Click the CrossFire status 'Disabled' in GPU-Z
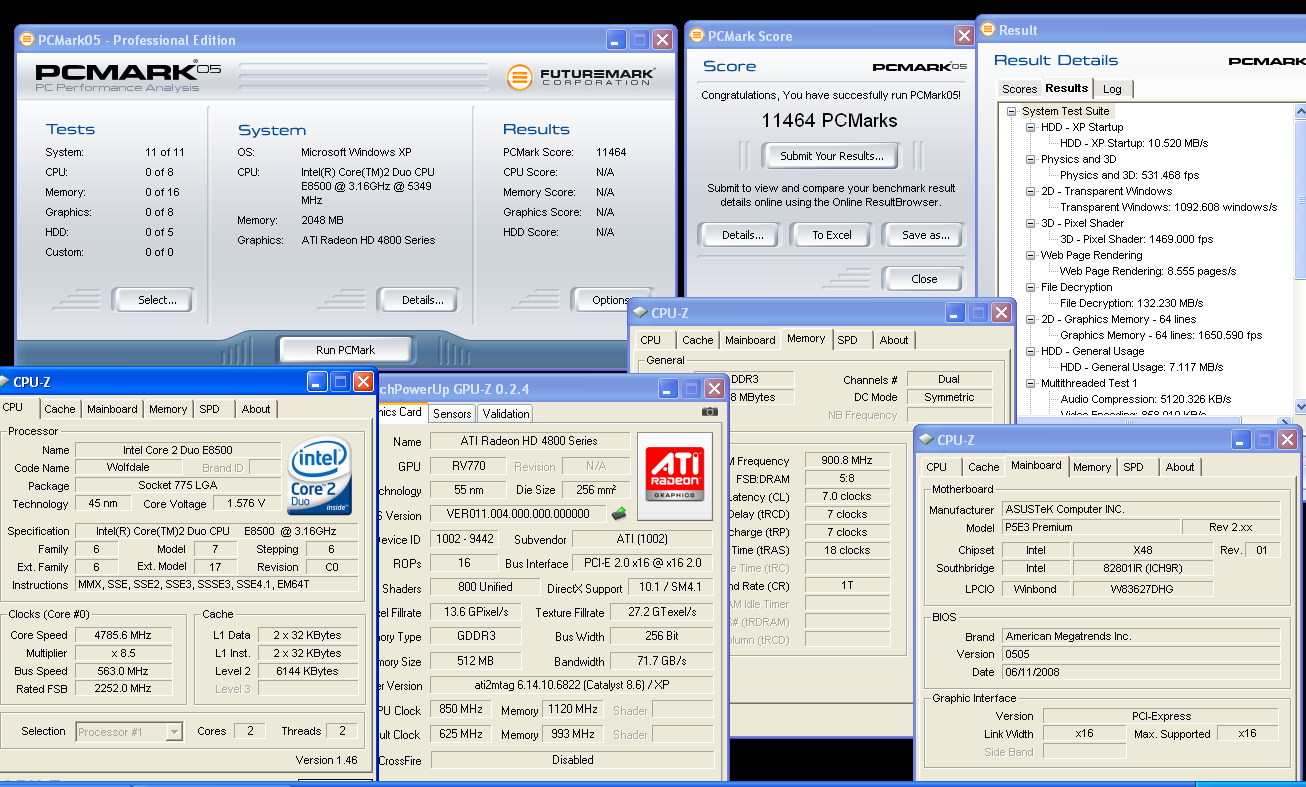Screen dimensions: 1306x787 (572, 760)
